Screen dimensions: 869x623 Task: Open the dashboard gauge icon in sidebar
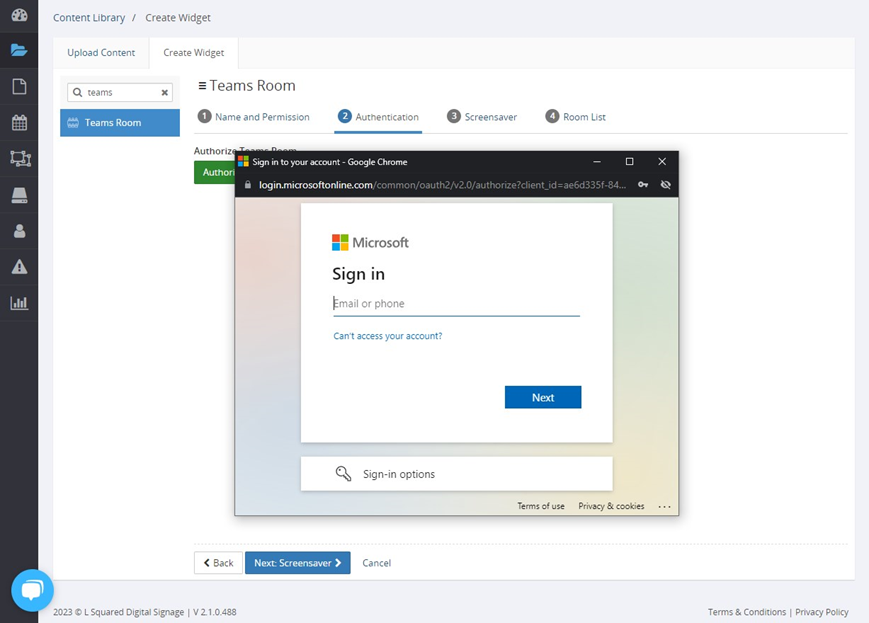click(x=19, y=15)
